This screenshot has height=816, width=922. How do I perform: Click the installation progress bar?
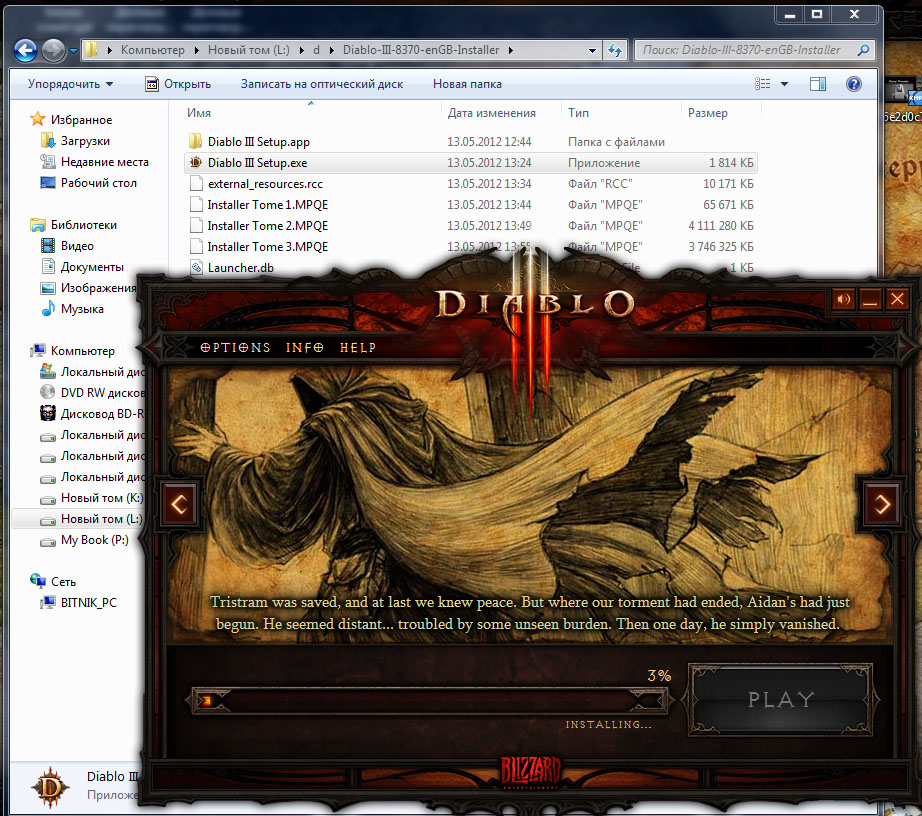click(430, 700)
